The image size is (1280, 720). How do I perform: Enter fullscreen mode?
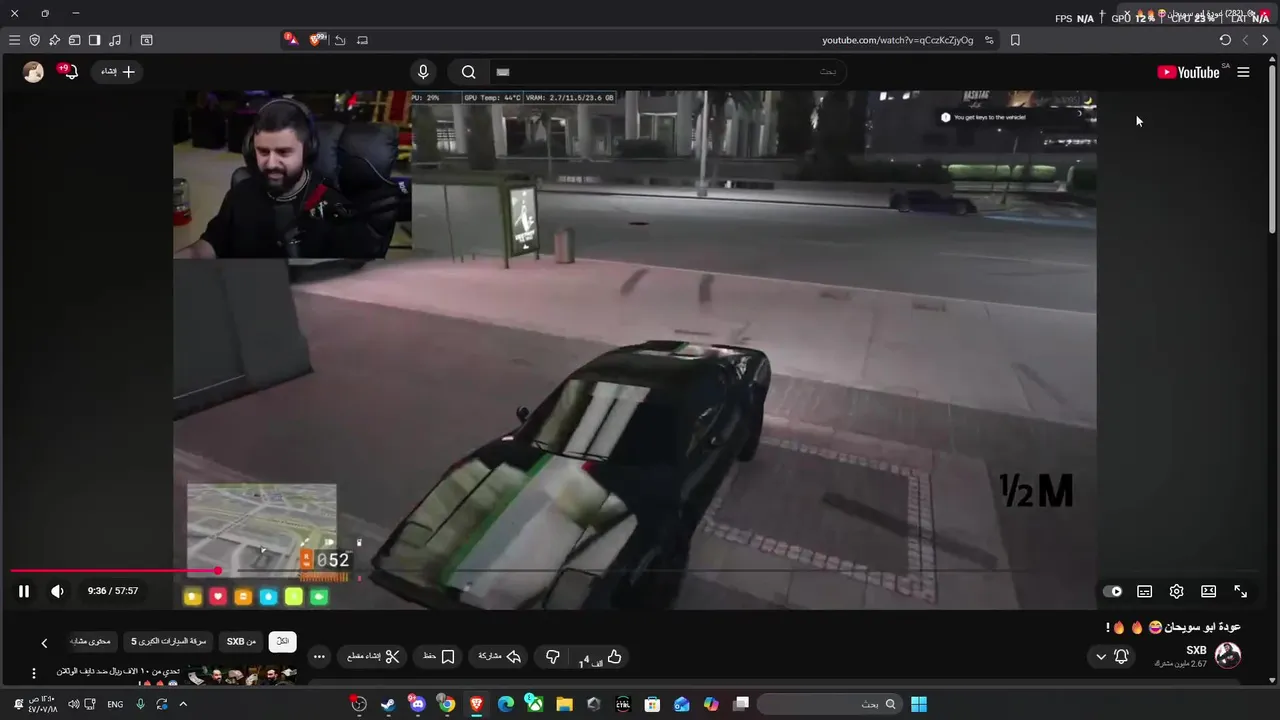pos(1240,591)
